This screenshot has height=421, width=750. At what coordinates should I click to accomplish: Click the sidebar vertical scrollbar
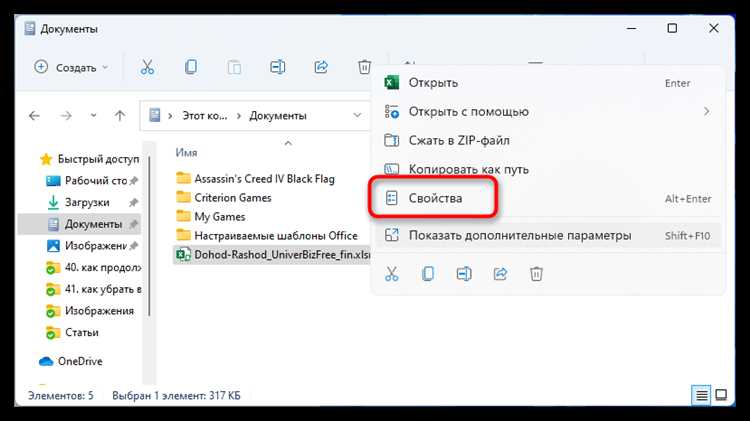pyautogui.click(x=150, y=237)
